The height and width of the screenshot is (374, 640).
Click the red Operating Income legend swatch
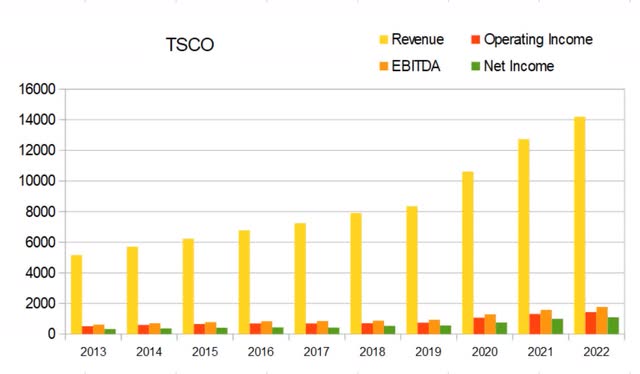coord(476,40)
